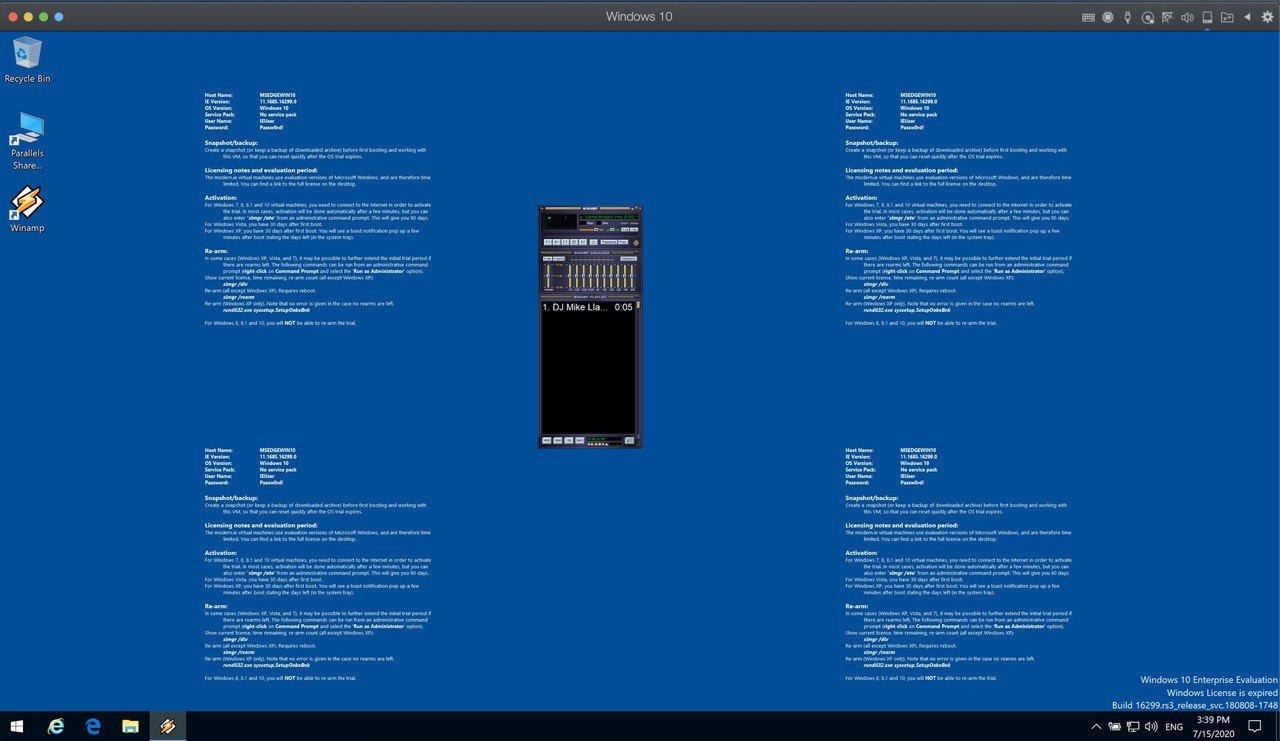The width and height of the screenshot is (1280, 741).
Task: Click Winamp logo about icon
Action: [636, 243]
